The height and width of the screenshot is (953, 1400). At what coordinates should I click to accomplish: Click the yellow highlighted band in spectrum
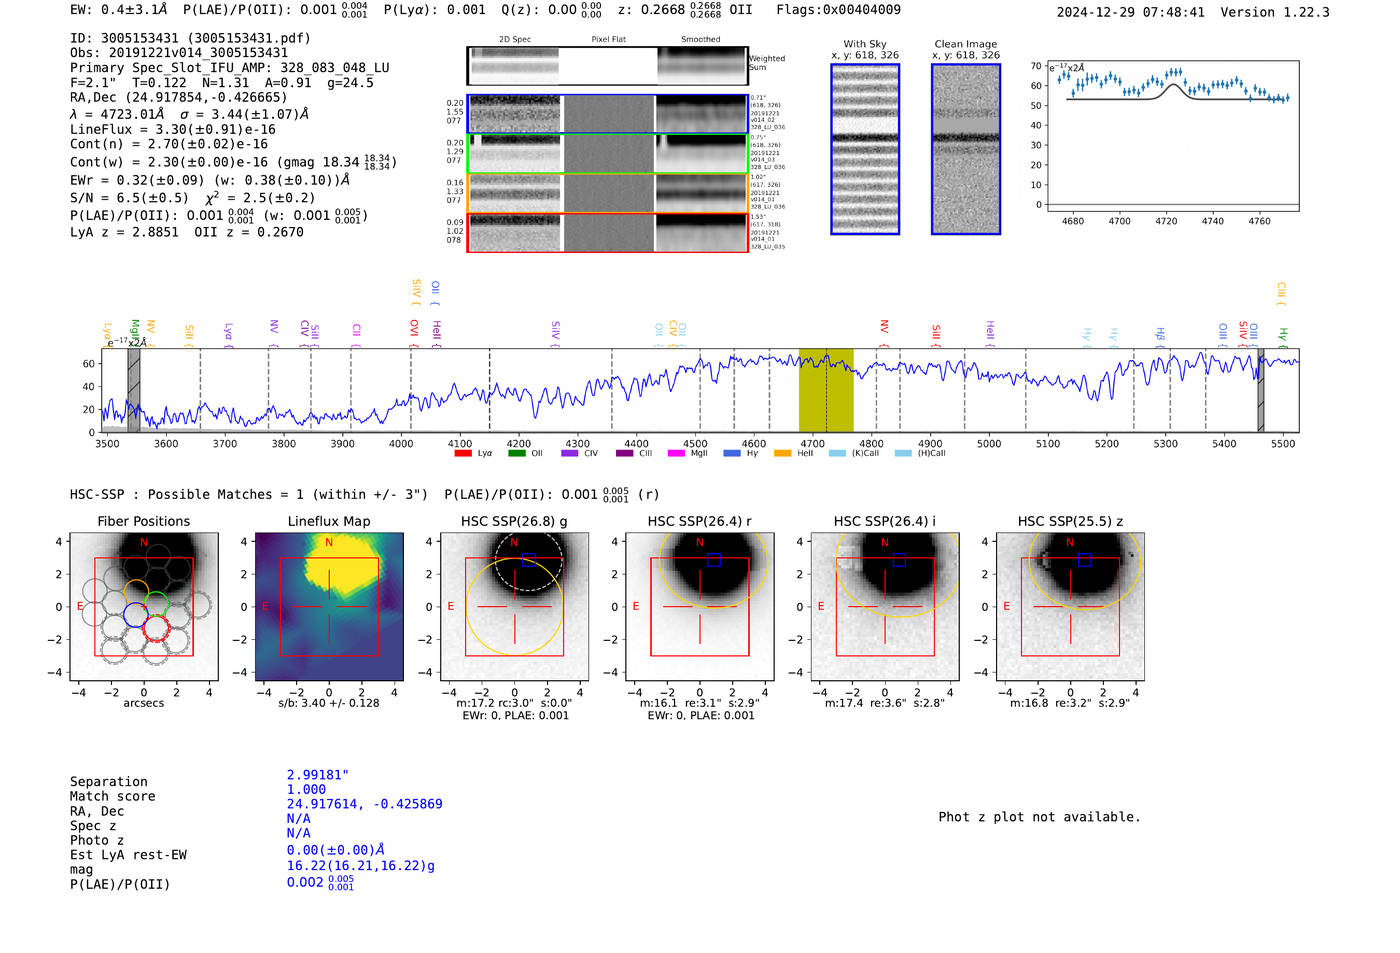826,391
